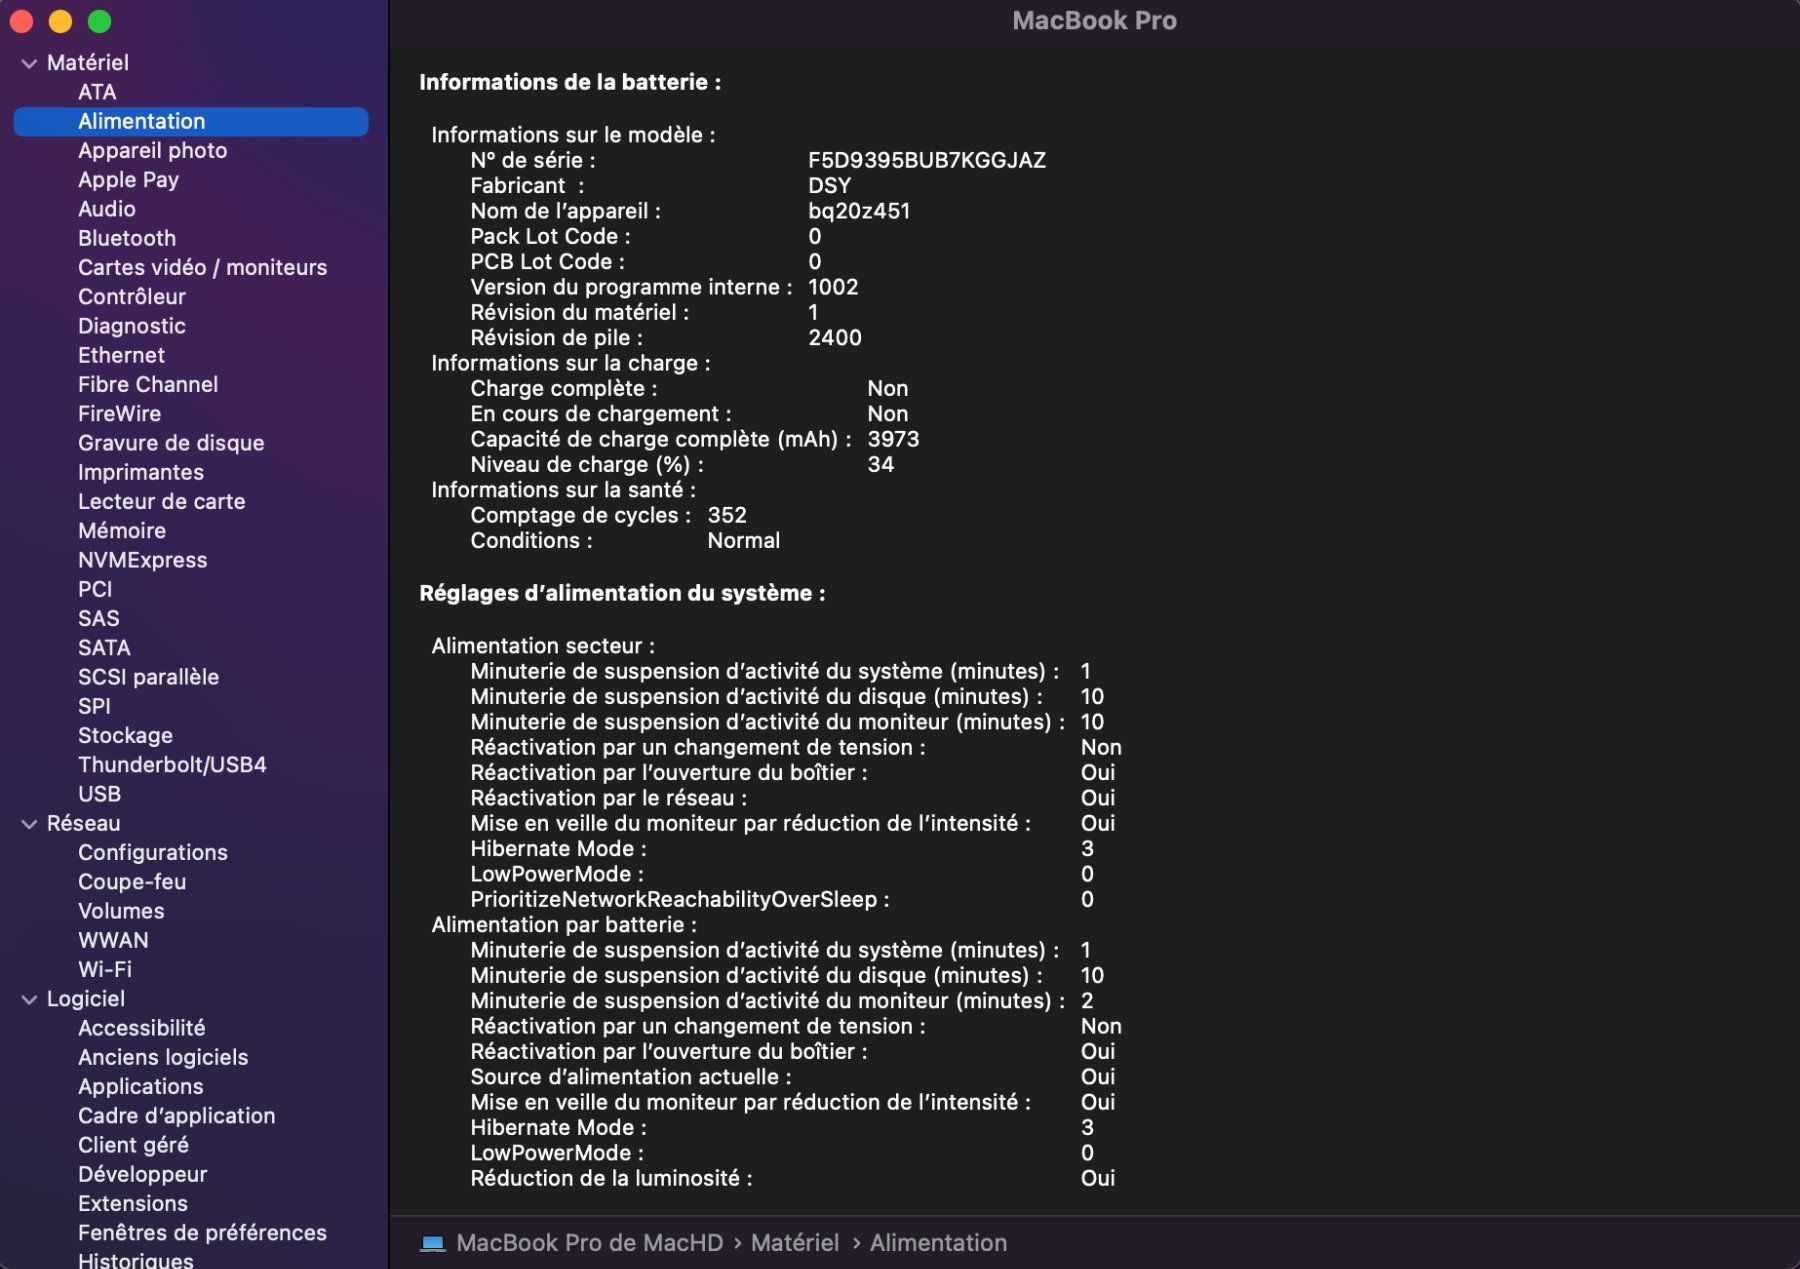The image size is (1800, 1269).
Task: Open SAS sidebar entry
Action: point(99,618)
